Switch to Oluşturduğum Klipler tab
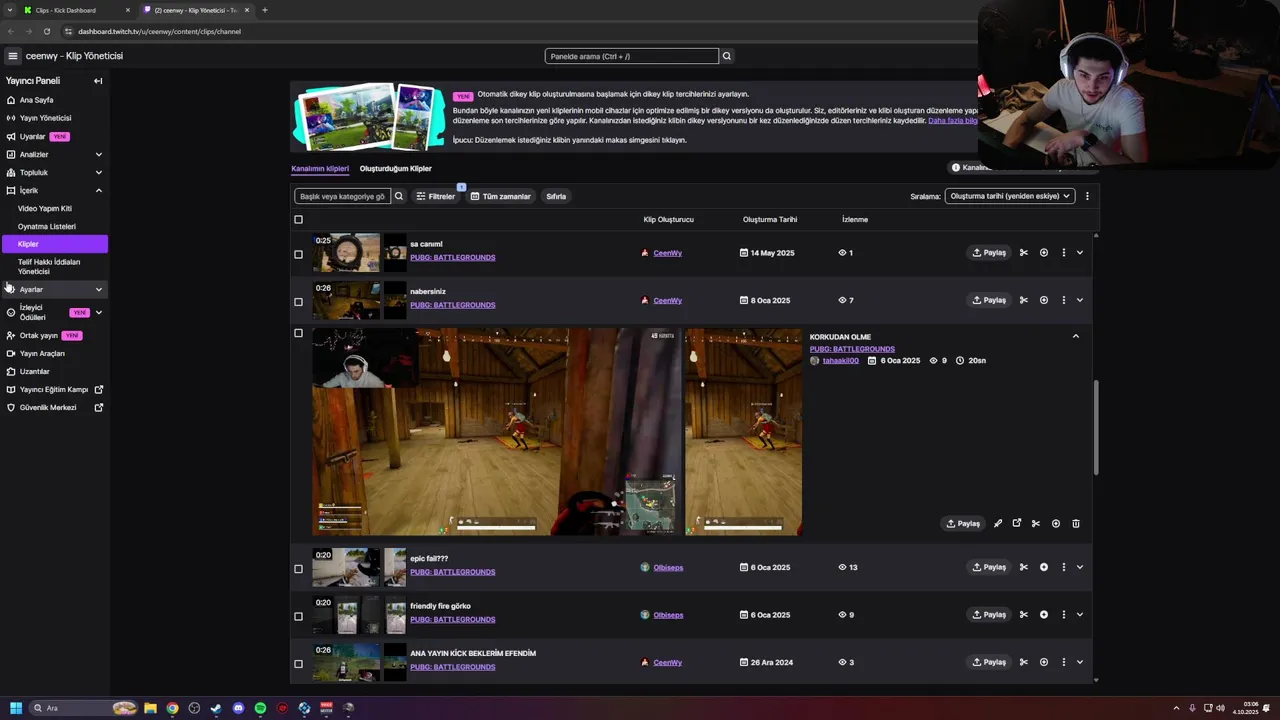Screen dimensions: 1280x720 click(x=396, y=168)
